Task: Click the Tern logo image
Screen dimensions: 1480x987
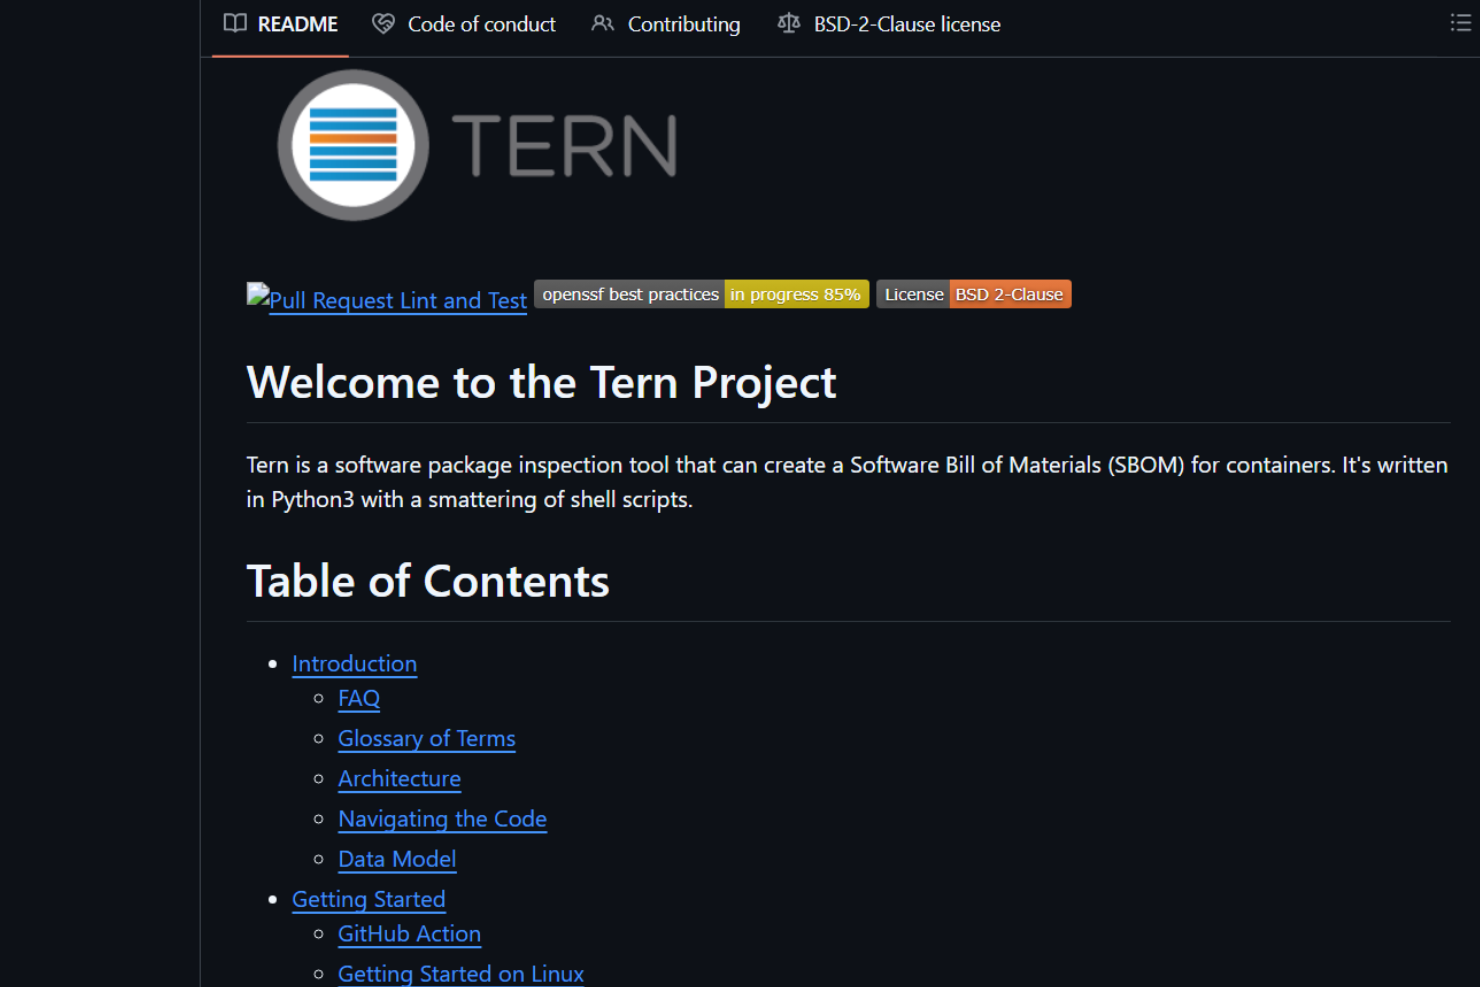Action: click(x=479, y=145)
